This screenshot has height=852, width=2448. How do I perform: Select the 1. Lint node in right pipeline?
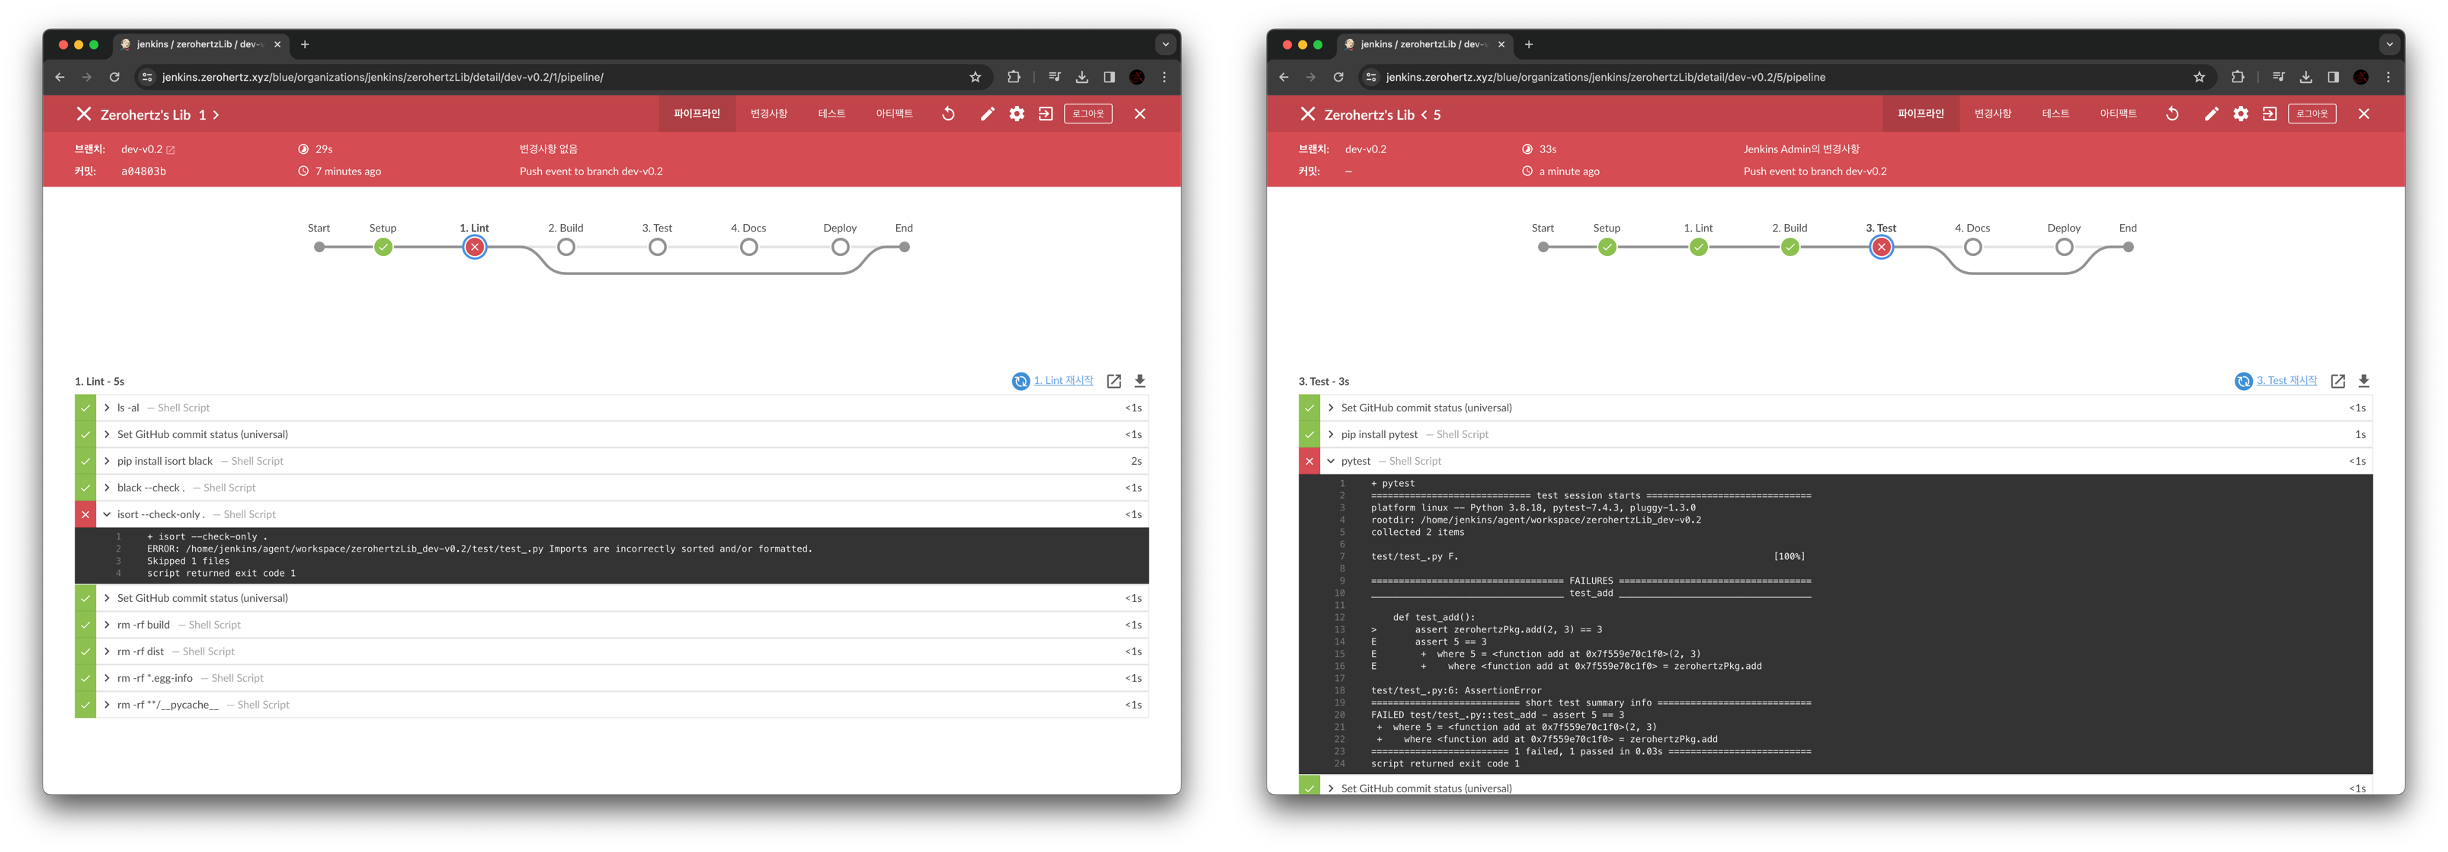(1699, 247)
